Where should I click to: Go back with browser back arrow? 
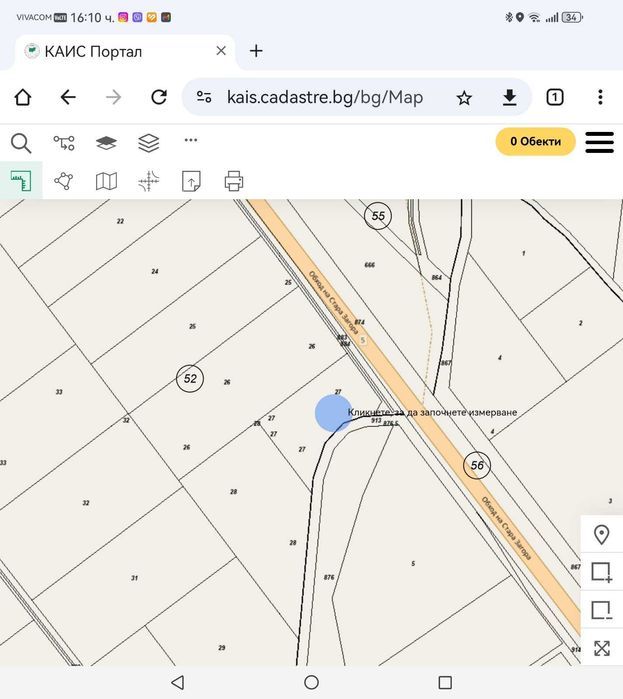(68, 97)
